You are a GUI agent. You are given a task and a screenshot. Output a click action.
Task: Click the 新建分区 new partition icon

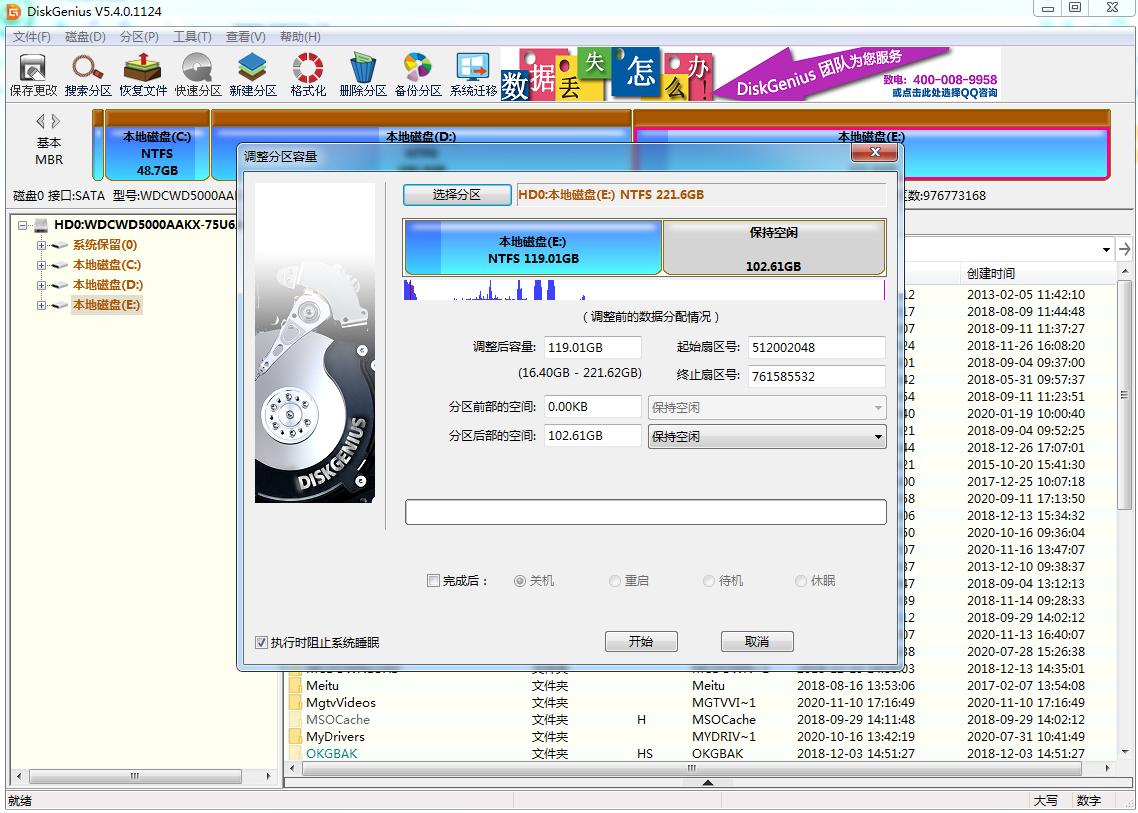tap(253, 75)
